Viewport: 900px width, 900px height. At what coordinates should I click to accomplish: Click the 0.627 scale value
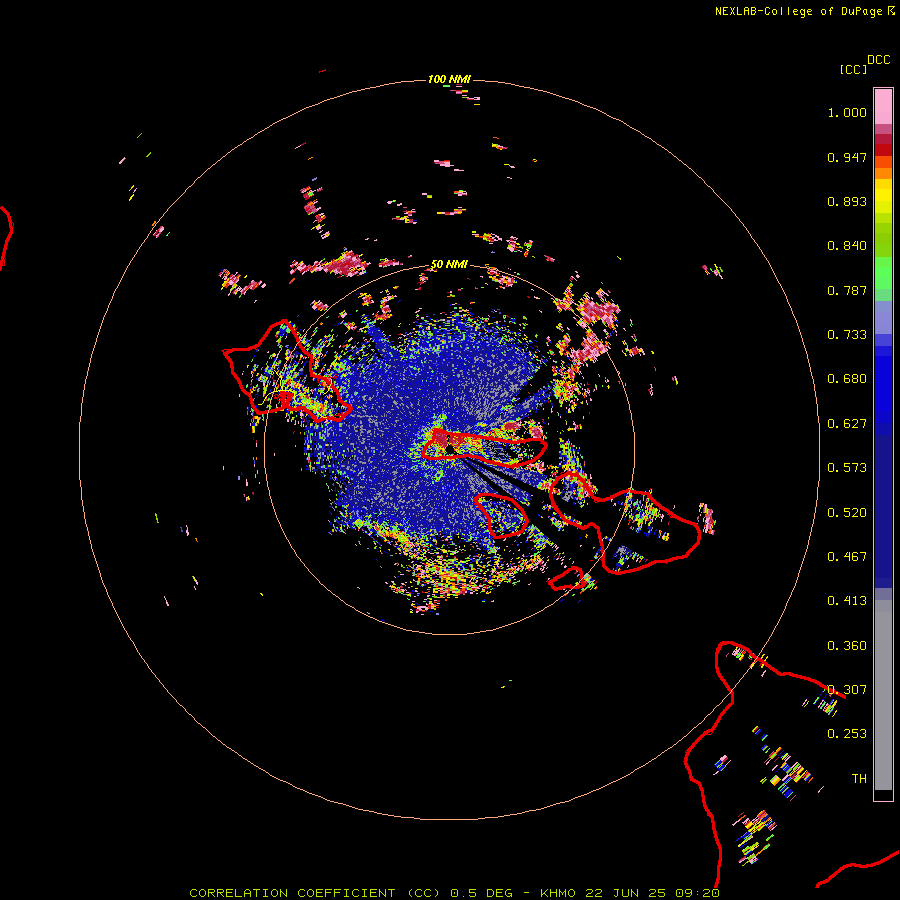tap(847, 424)
